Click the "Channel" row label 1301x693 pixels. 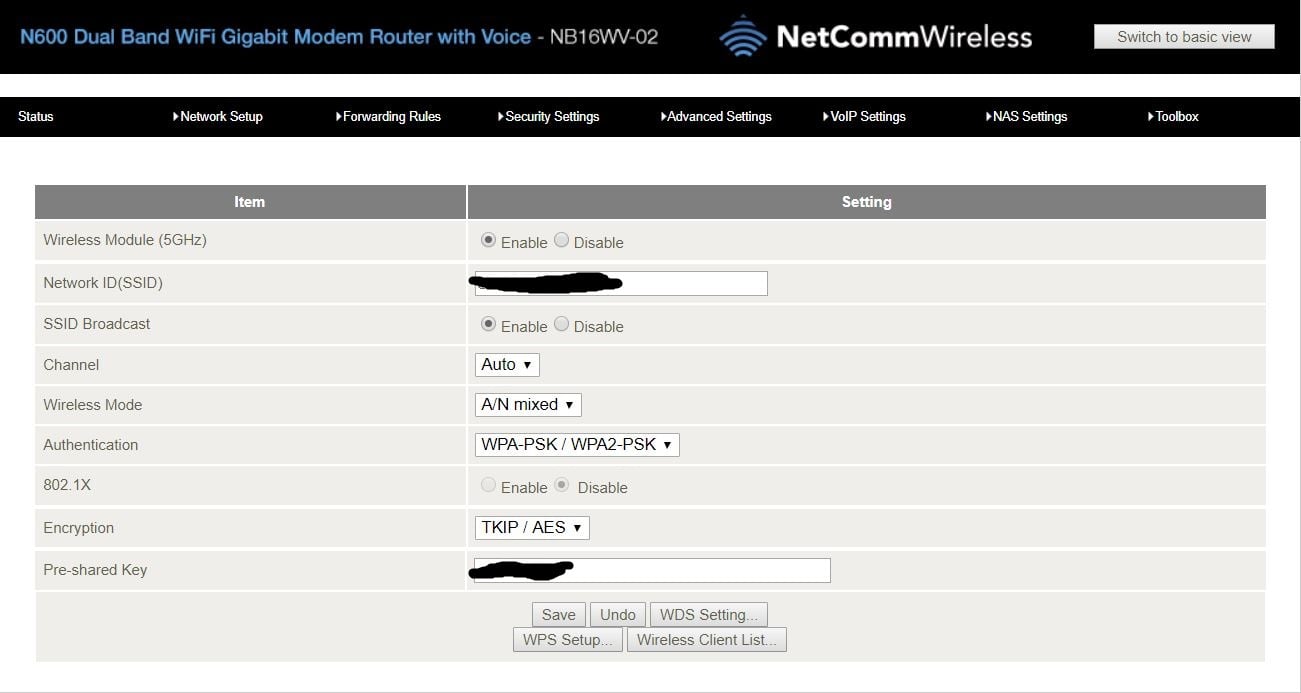click(x=71, y=365)
